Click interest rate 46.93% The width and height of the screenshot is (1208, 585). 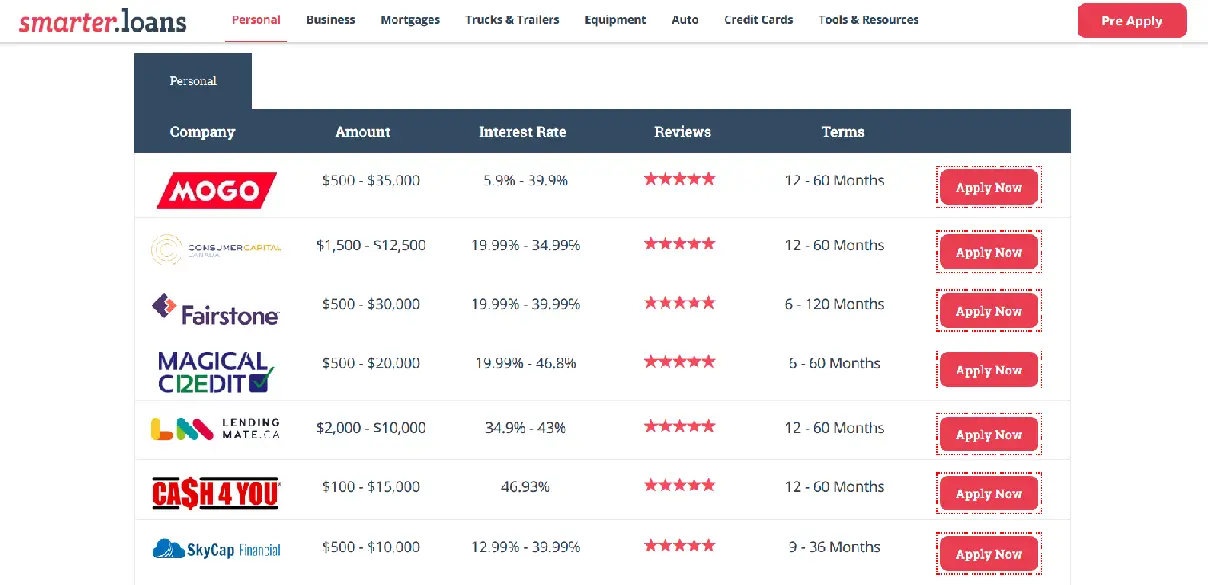click(x=526, y=487)
